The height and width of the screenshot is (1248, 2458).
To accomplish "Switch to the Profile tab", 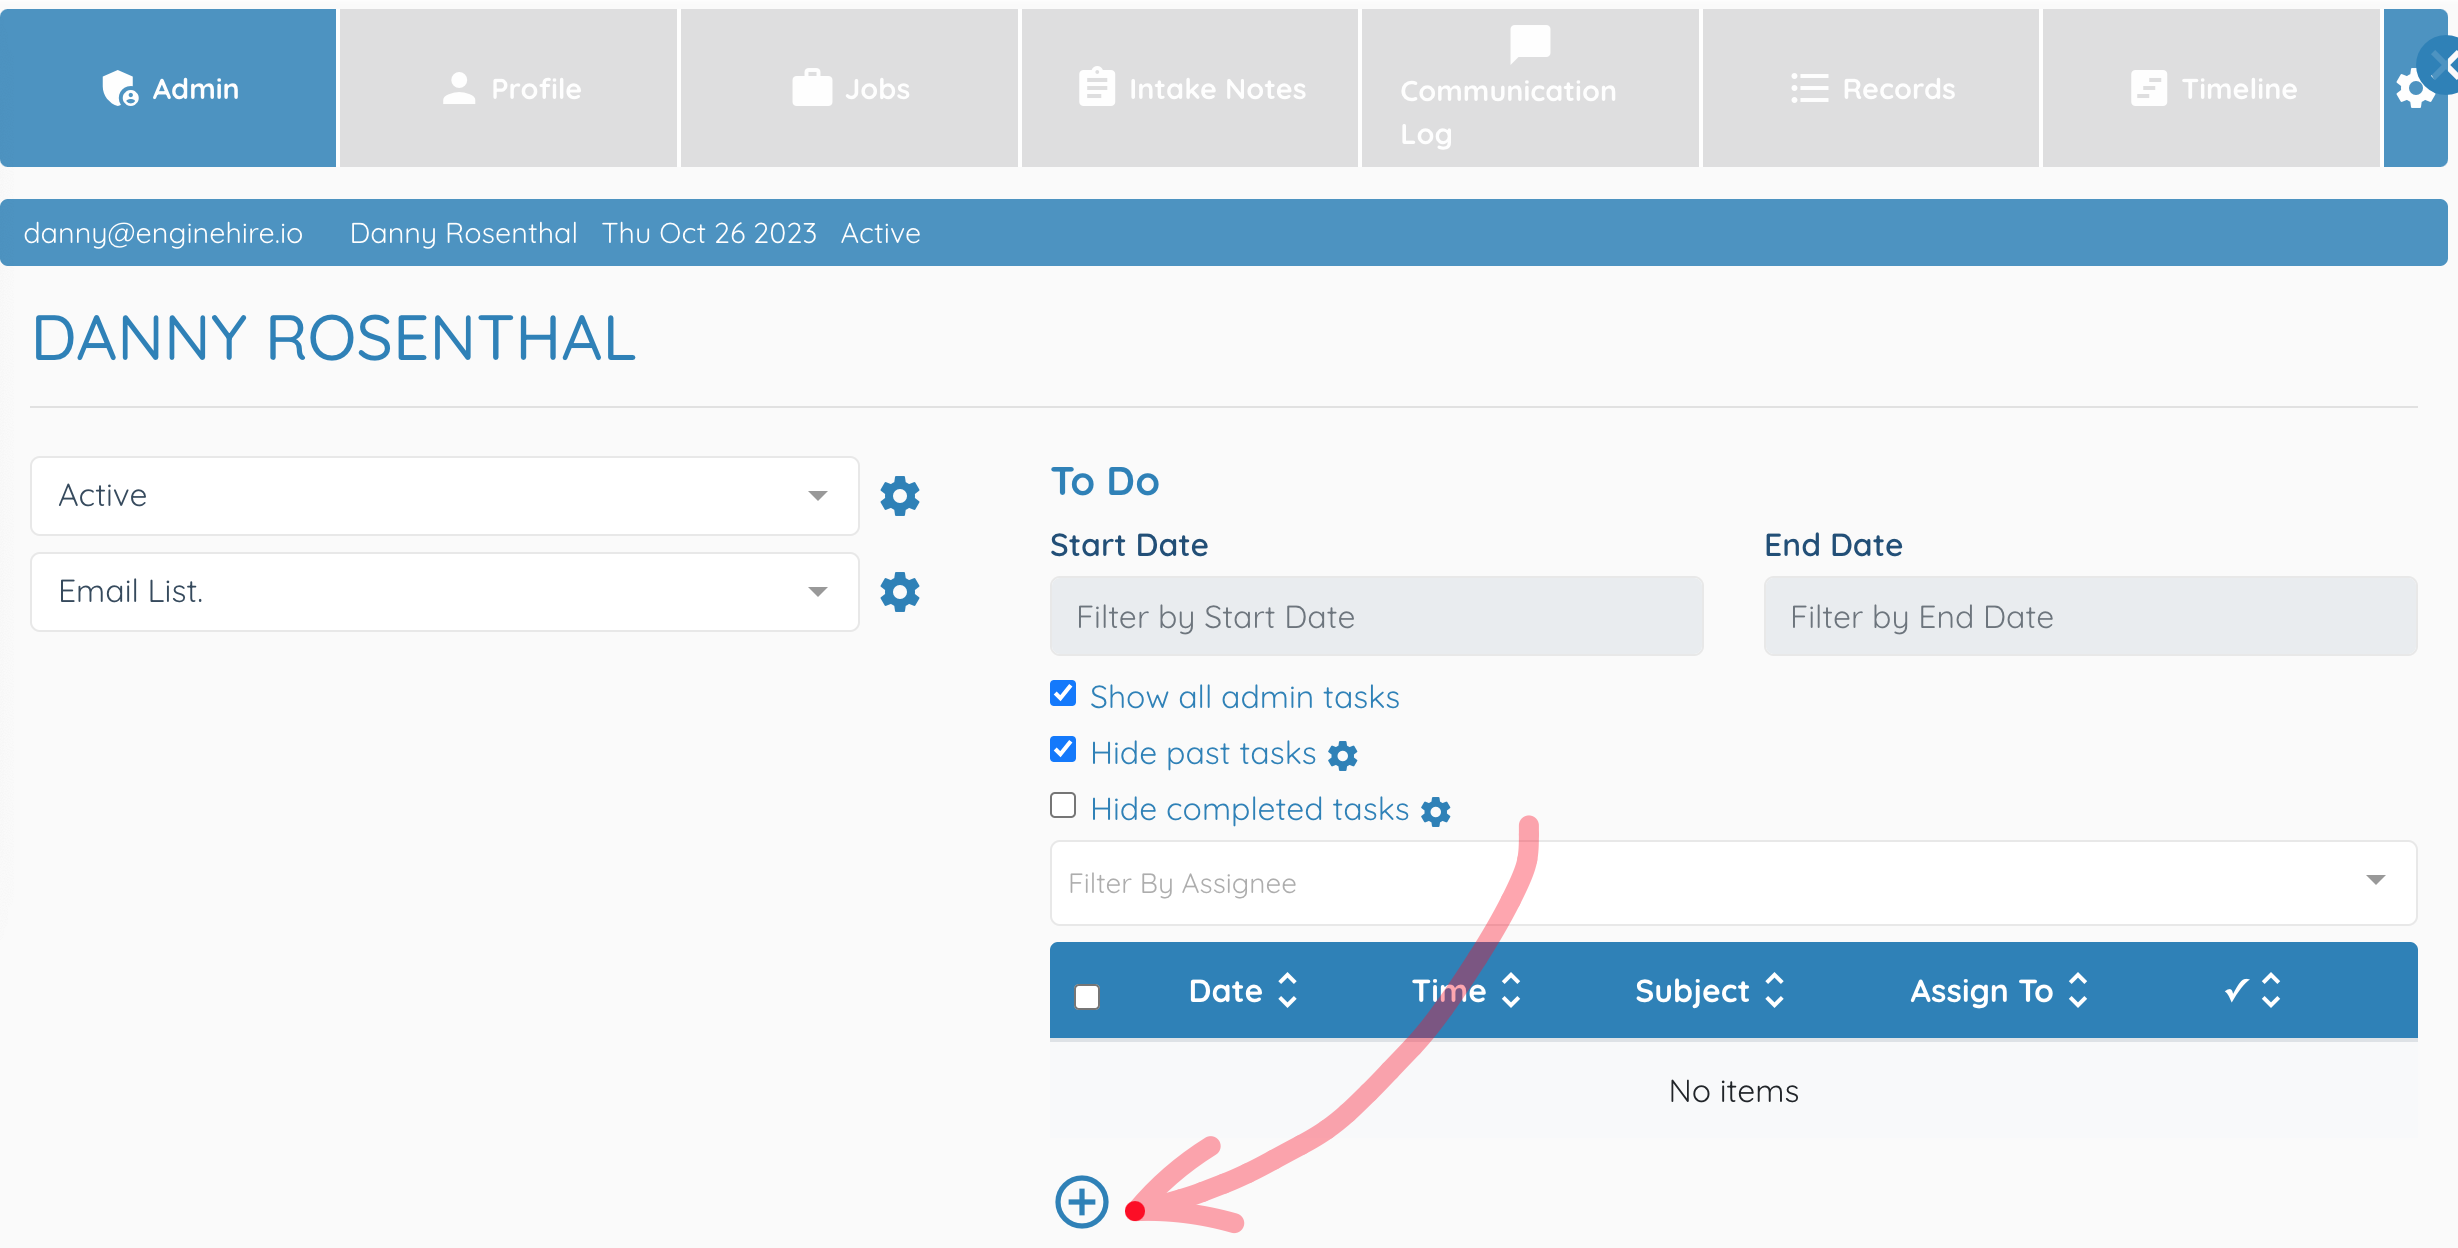I will [x=508, y=88].
